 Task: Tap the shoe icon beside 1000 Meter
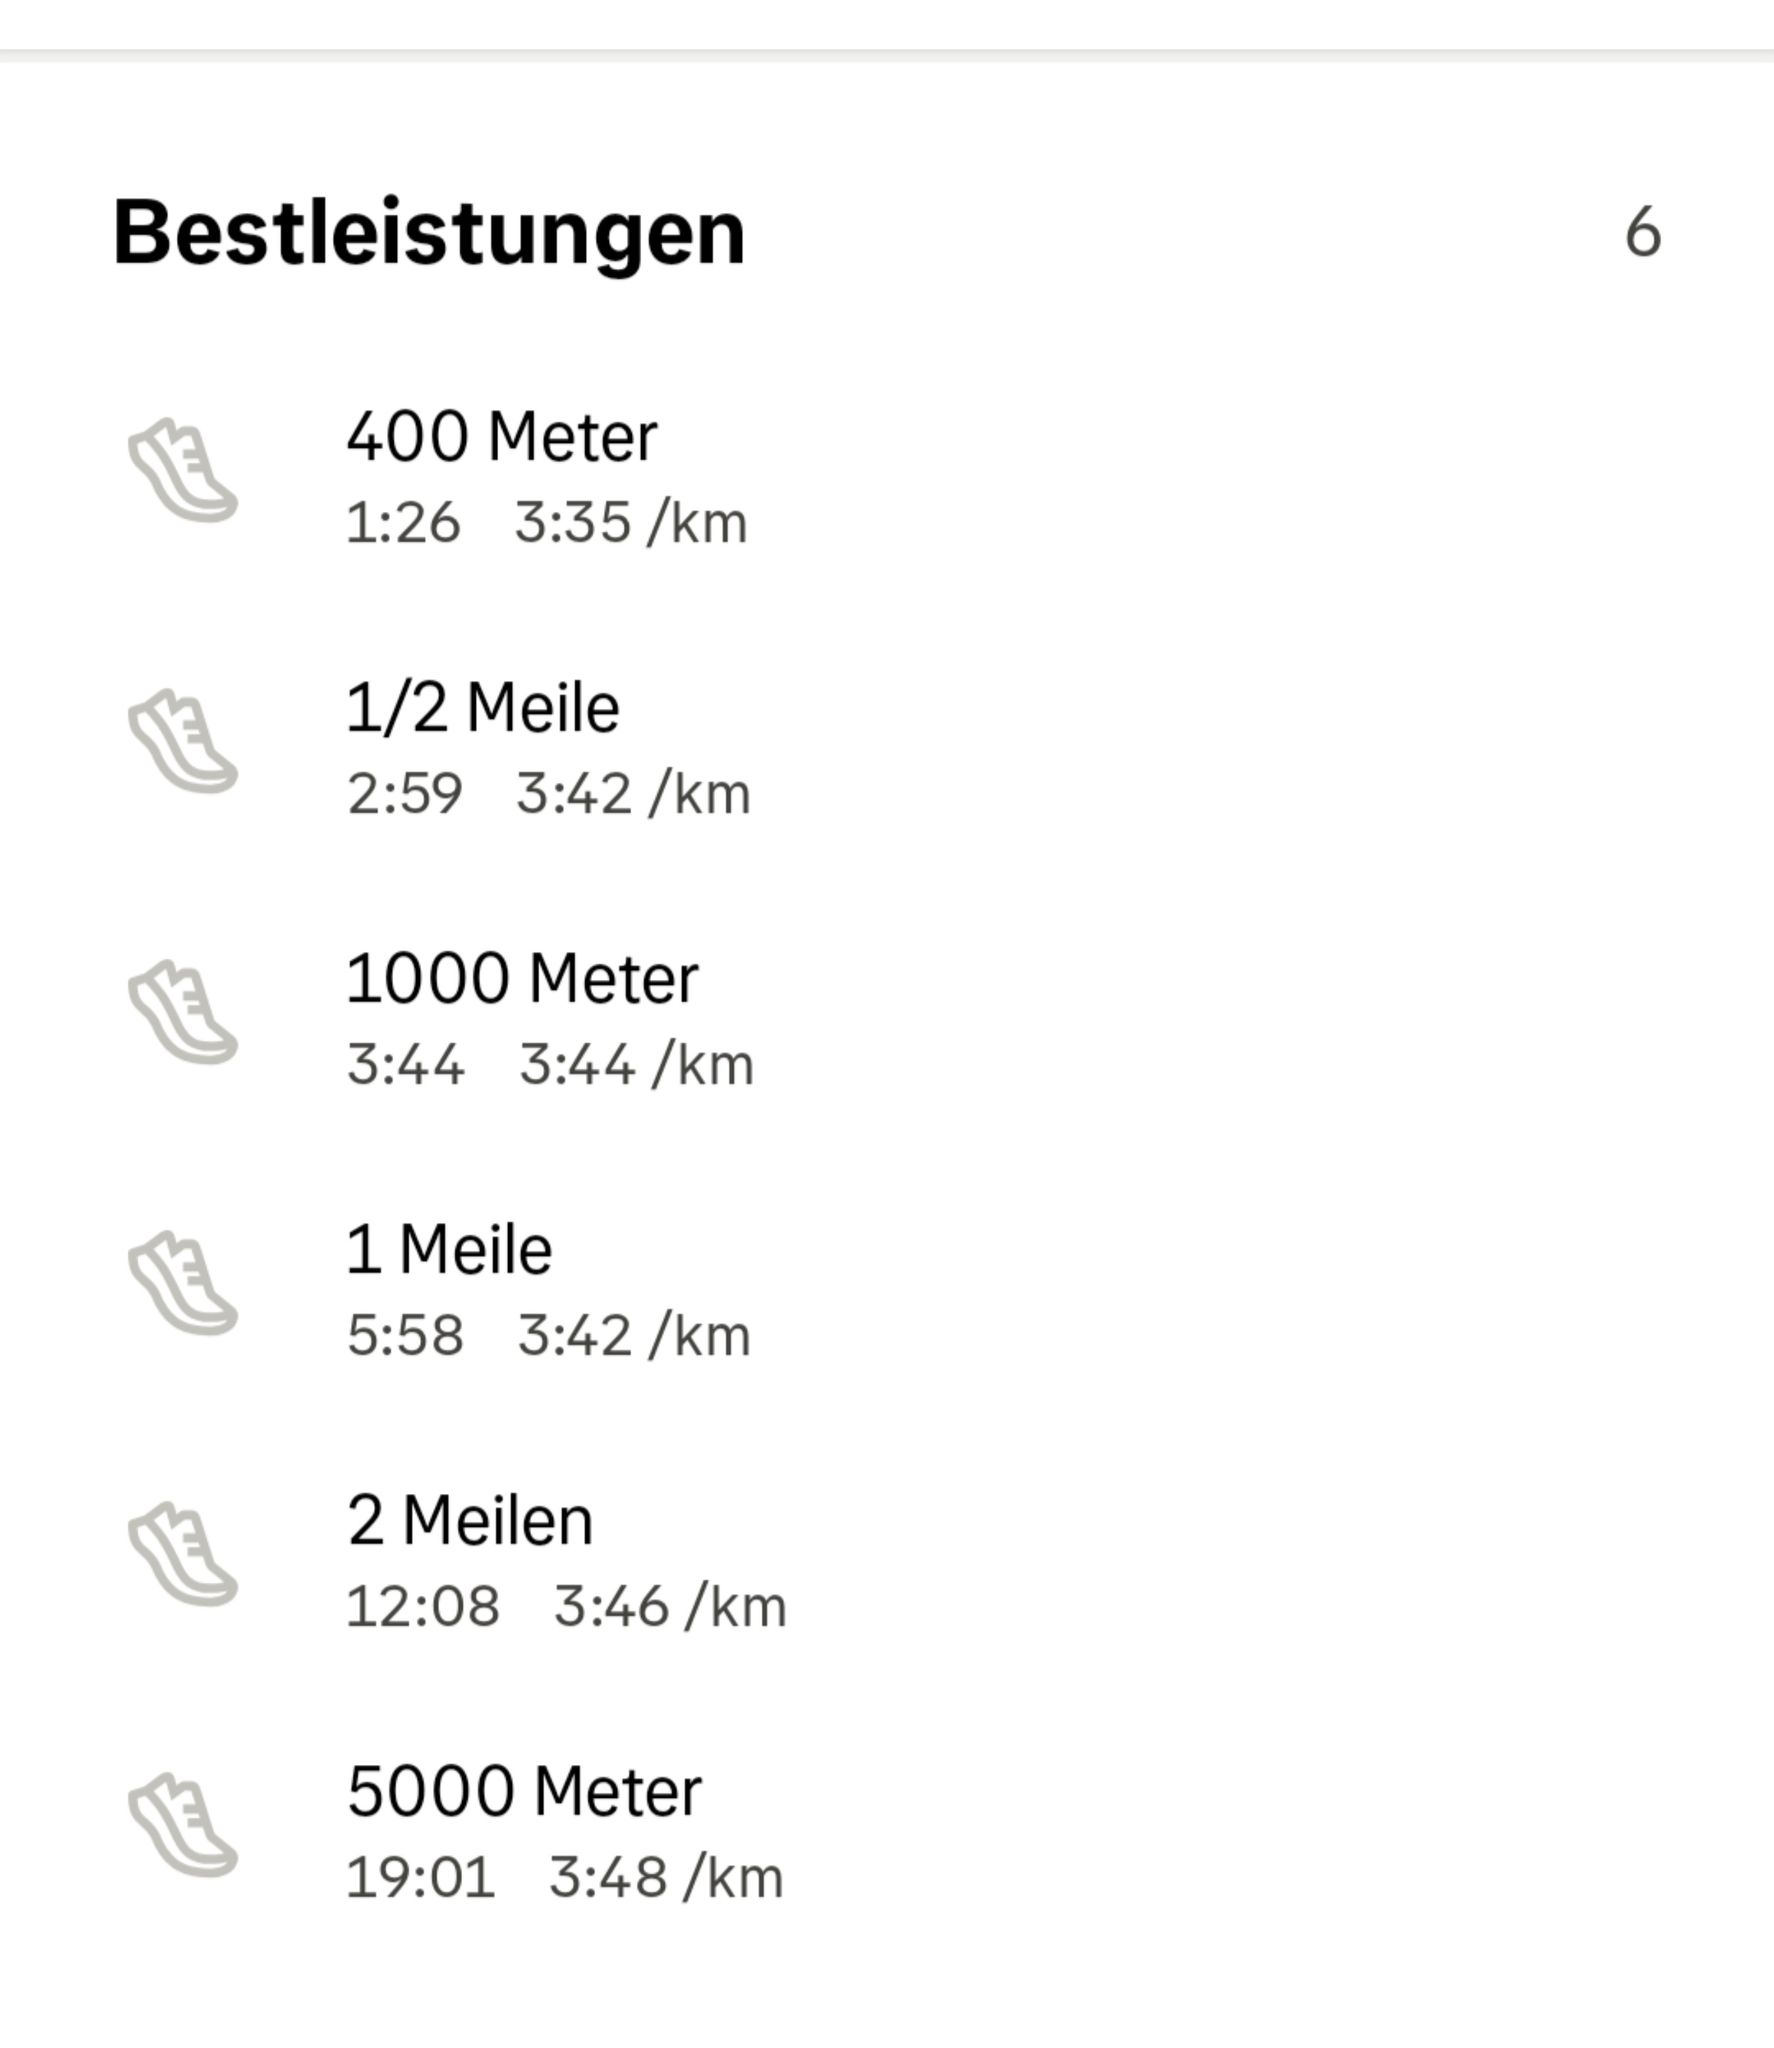183,1013
